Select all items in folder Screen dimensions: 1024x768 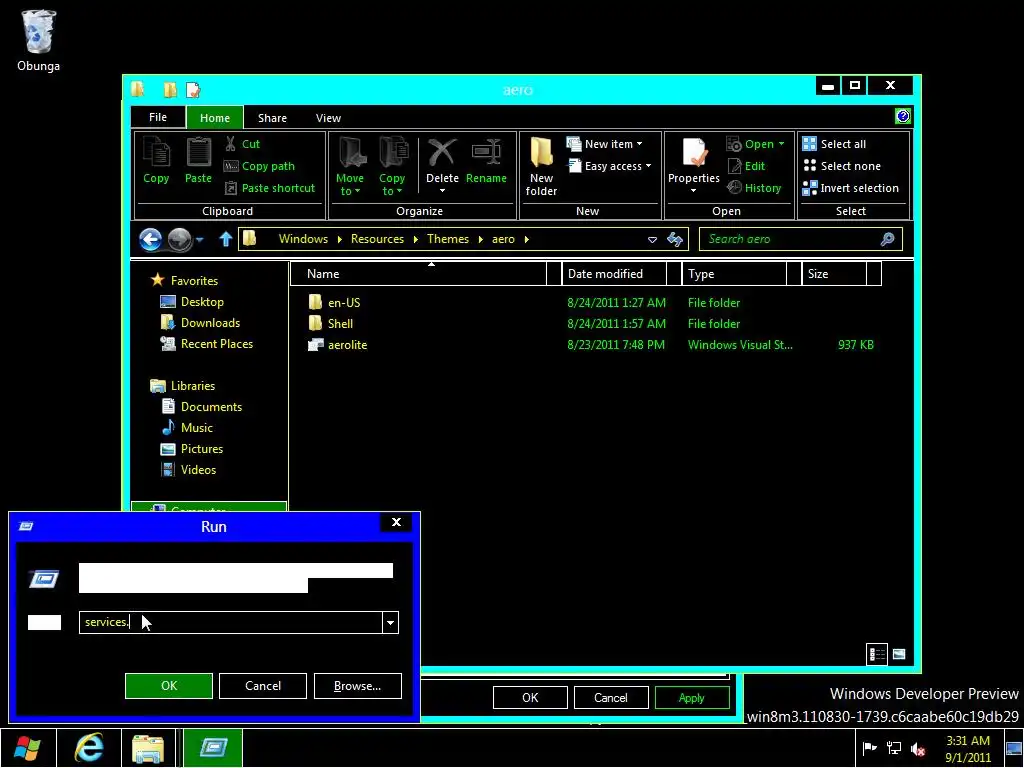tap(834, 144)
